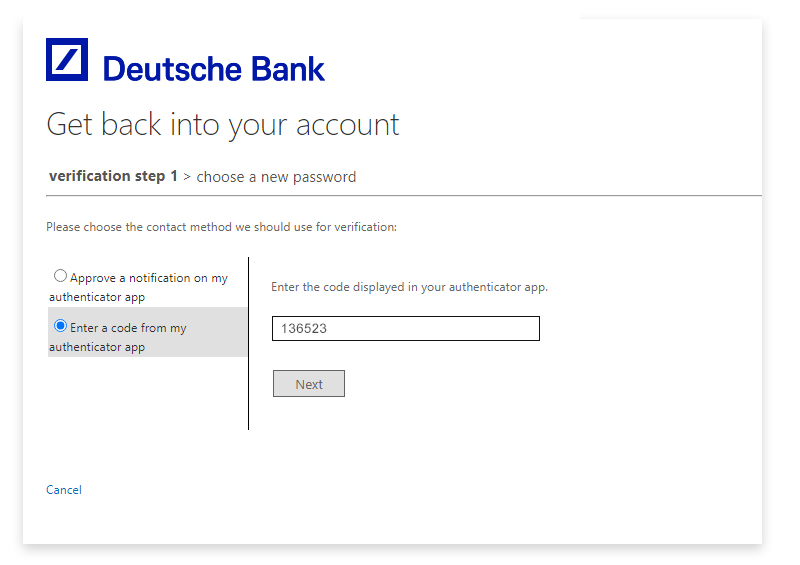Screen dimensions: 800x565
Task: Click the Deutsche Bank wordmark text
Action: coord(214,69)
